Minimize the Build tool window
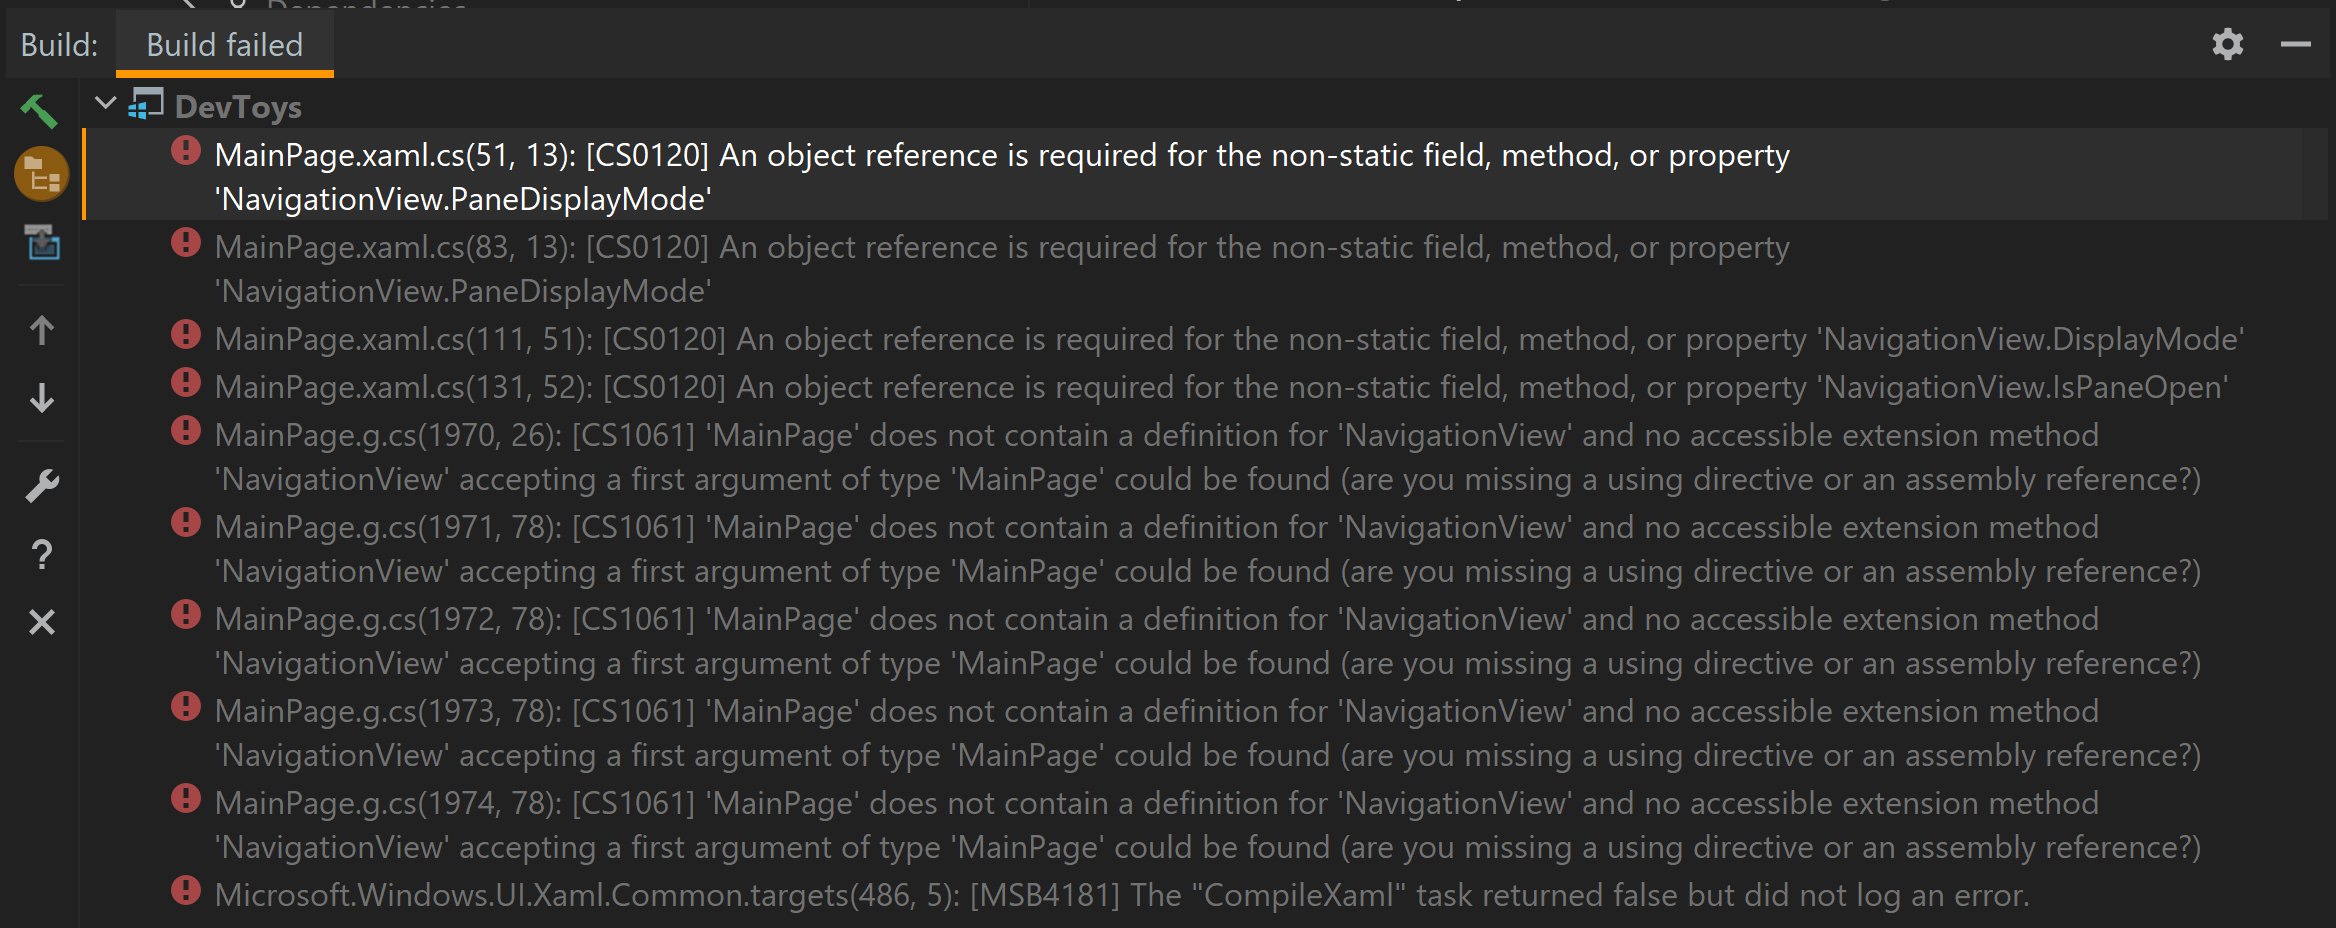This screenshot has height=928, width=2336. click(2298, 44)
